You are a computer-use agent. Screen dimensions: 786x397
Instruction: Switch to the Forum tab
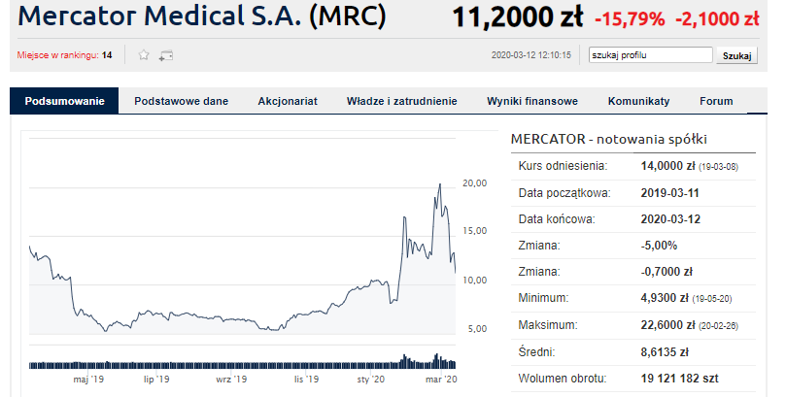point(716,101)
